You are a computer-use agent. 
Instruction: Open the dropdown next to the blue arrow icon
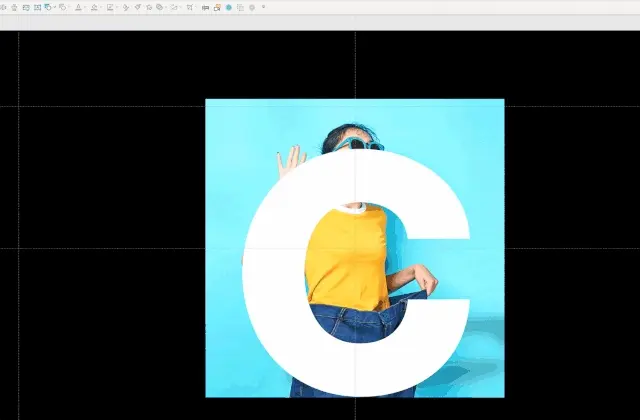pyautogui.click(x=55, y=7)
